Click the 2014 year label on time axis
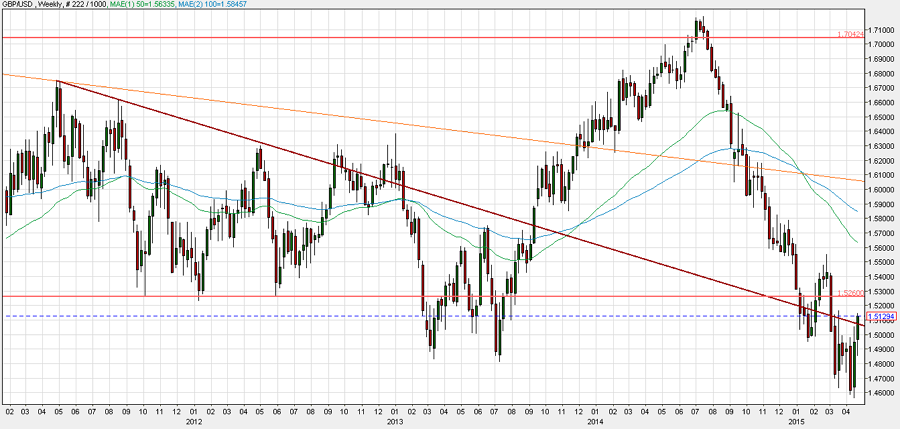This screenshot has height=429, width=900. (597, 422)
